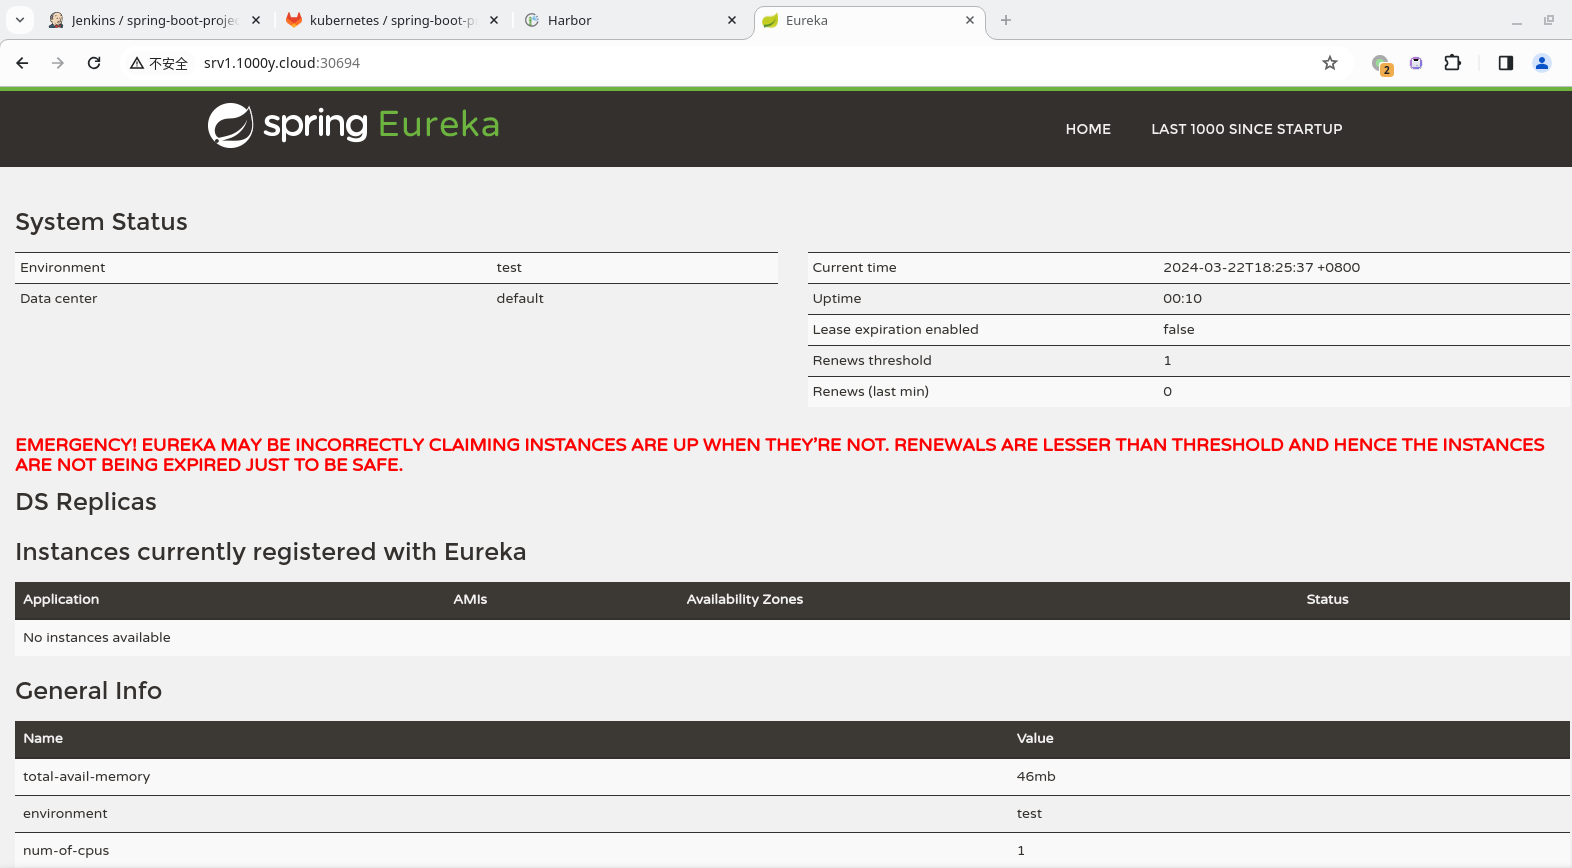Click the not-secure warning icon
The height and width of the screenshot is (868, 1572).
click(x=137, y=63)
